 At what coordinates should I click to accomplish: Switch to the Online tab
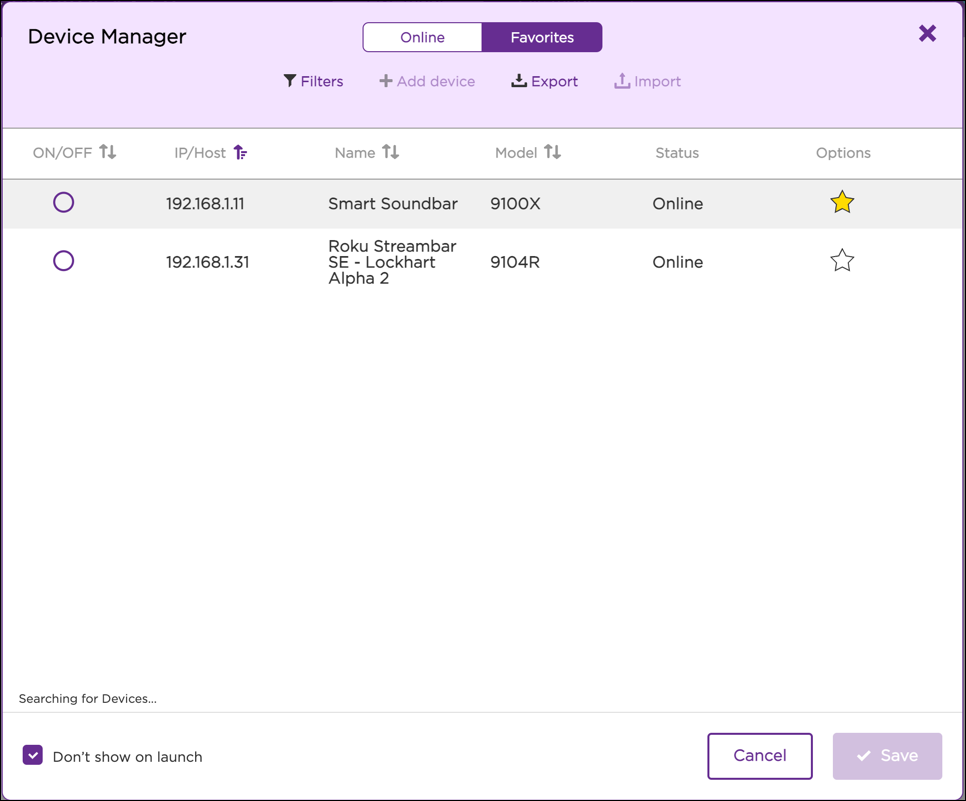click(422, 38)
